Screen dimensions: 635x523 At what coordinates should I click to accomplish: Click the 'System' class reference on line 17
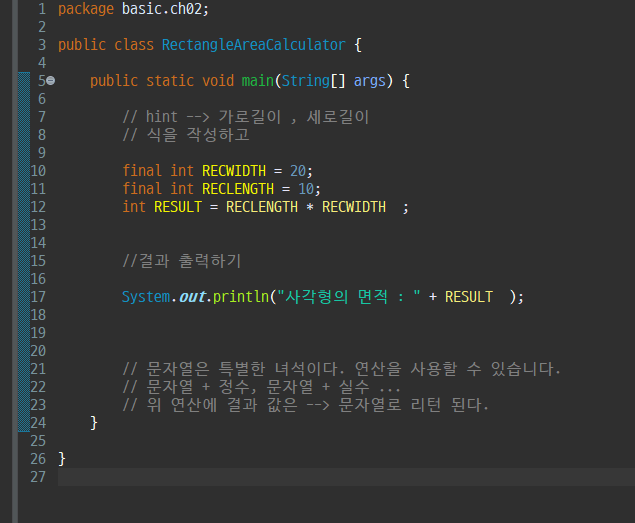[146, 297]
